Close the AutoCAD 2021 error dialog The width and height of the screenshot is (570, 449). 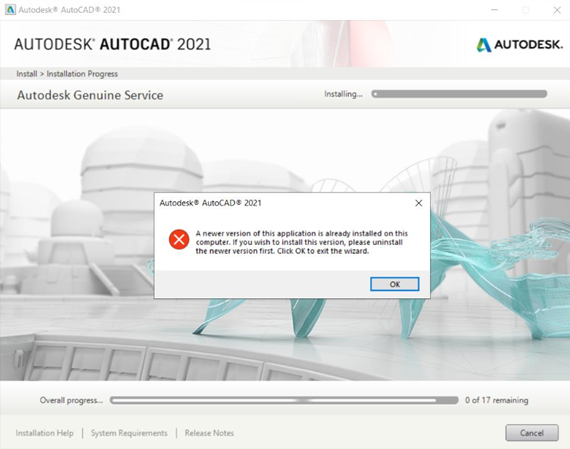pos(419,203)
